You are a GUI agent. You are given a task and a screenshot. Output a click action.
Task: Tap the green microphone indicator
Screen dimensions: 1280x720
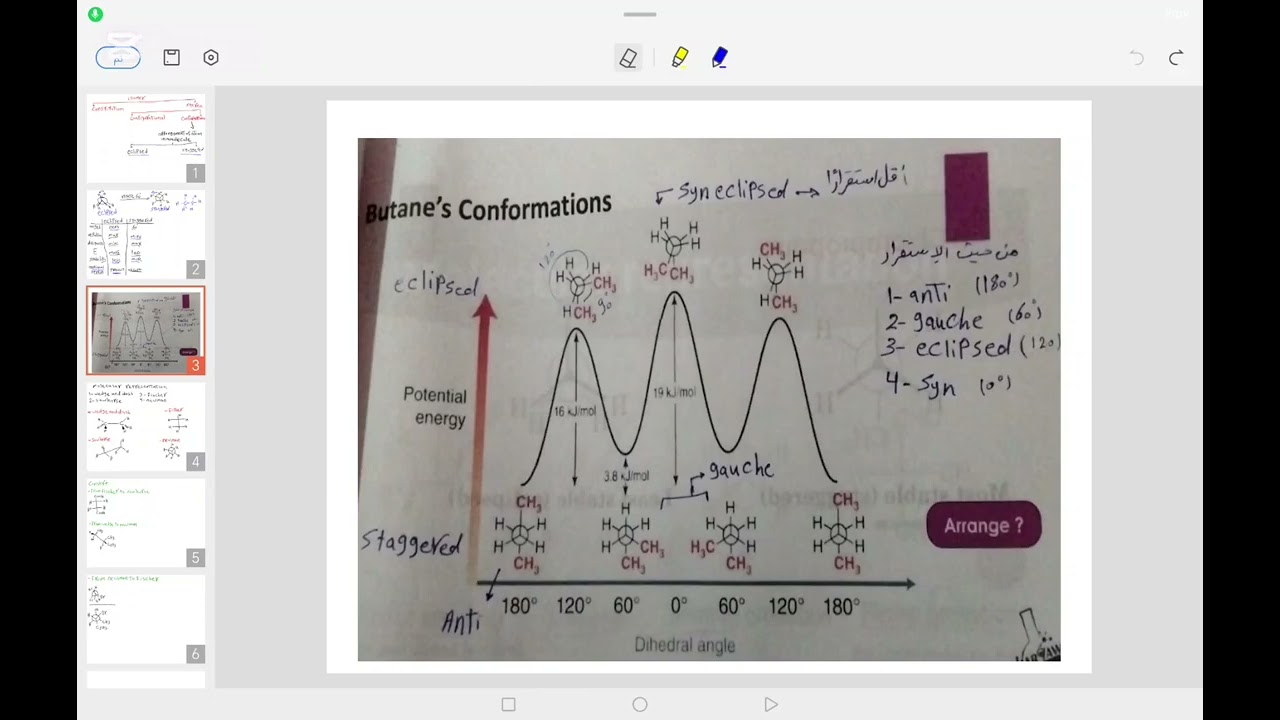[x=95, y=14]
